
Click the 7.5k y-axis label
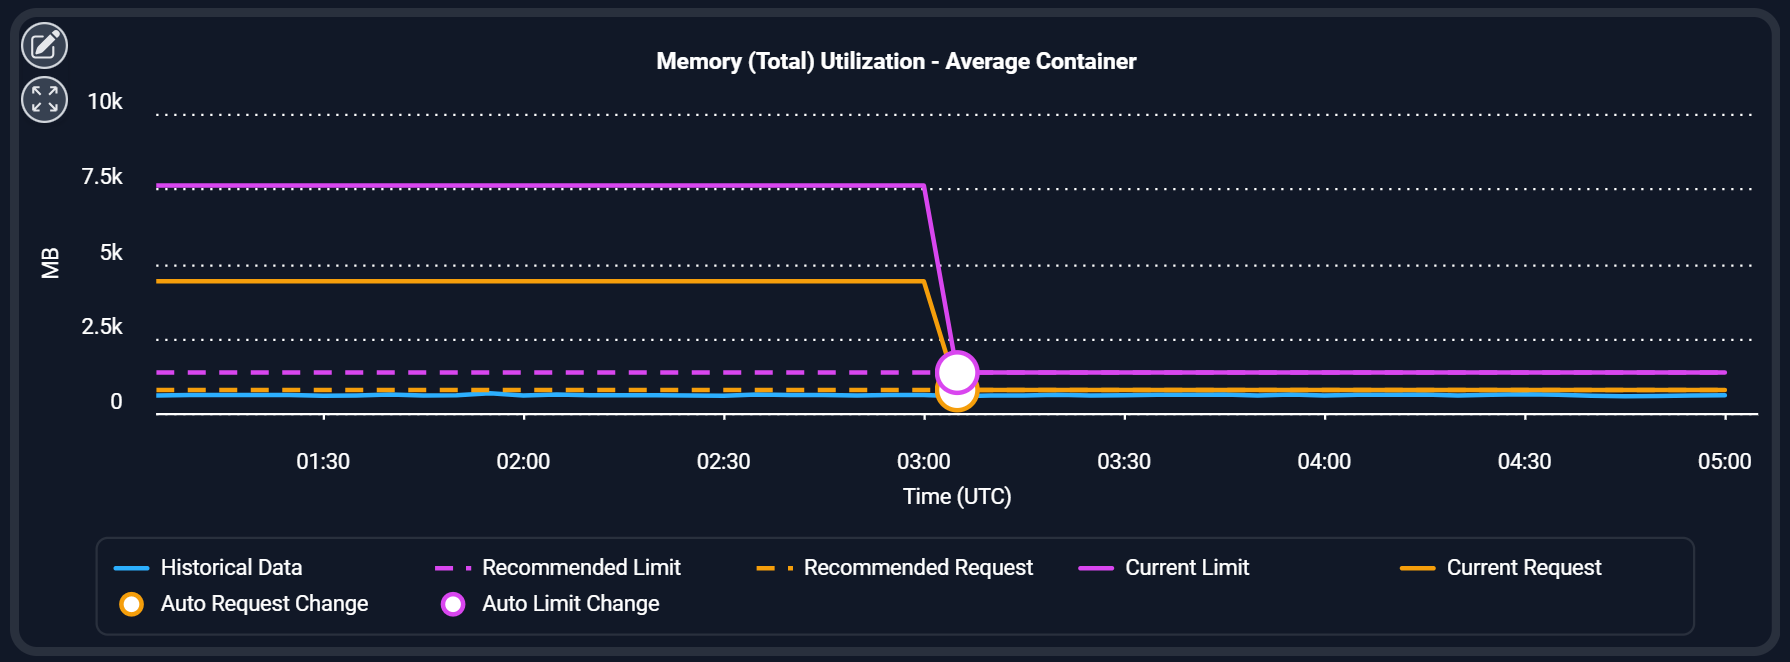102,177
